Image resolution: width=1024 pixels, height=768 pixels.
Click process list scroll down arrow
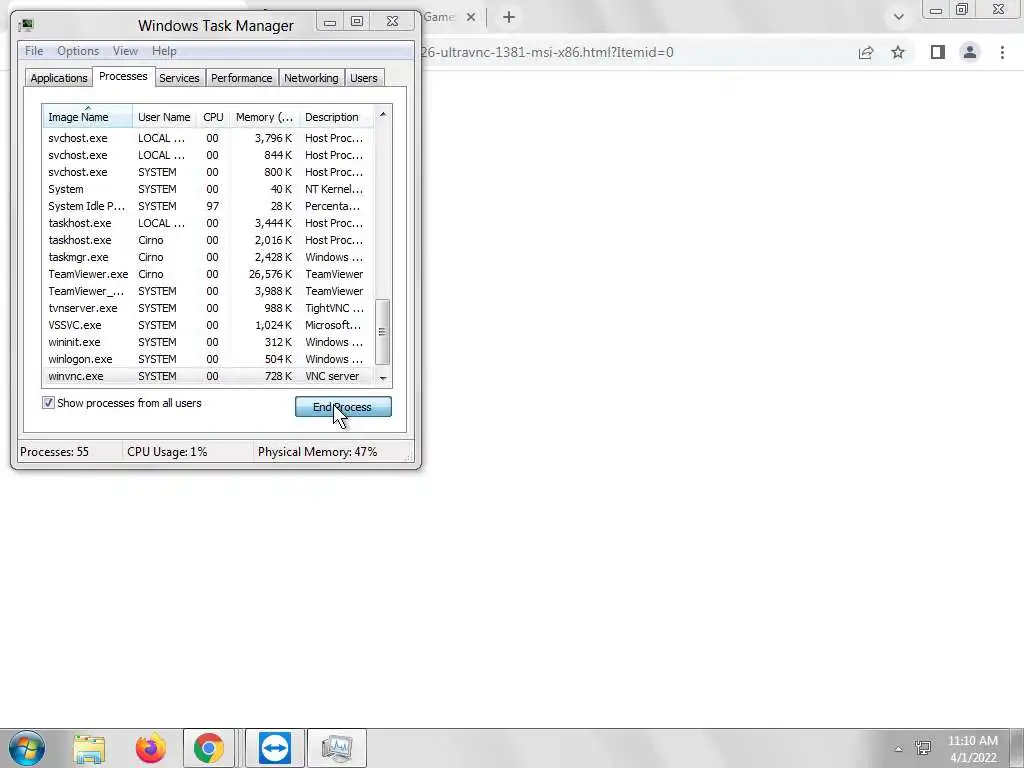click(x=383, y=377)
